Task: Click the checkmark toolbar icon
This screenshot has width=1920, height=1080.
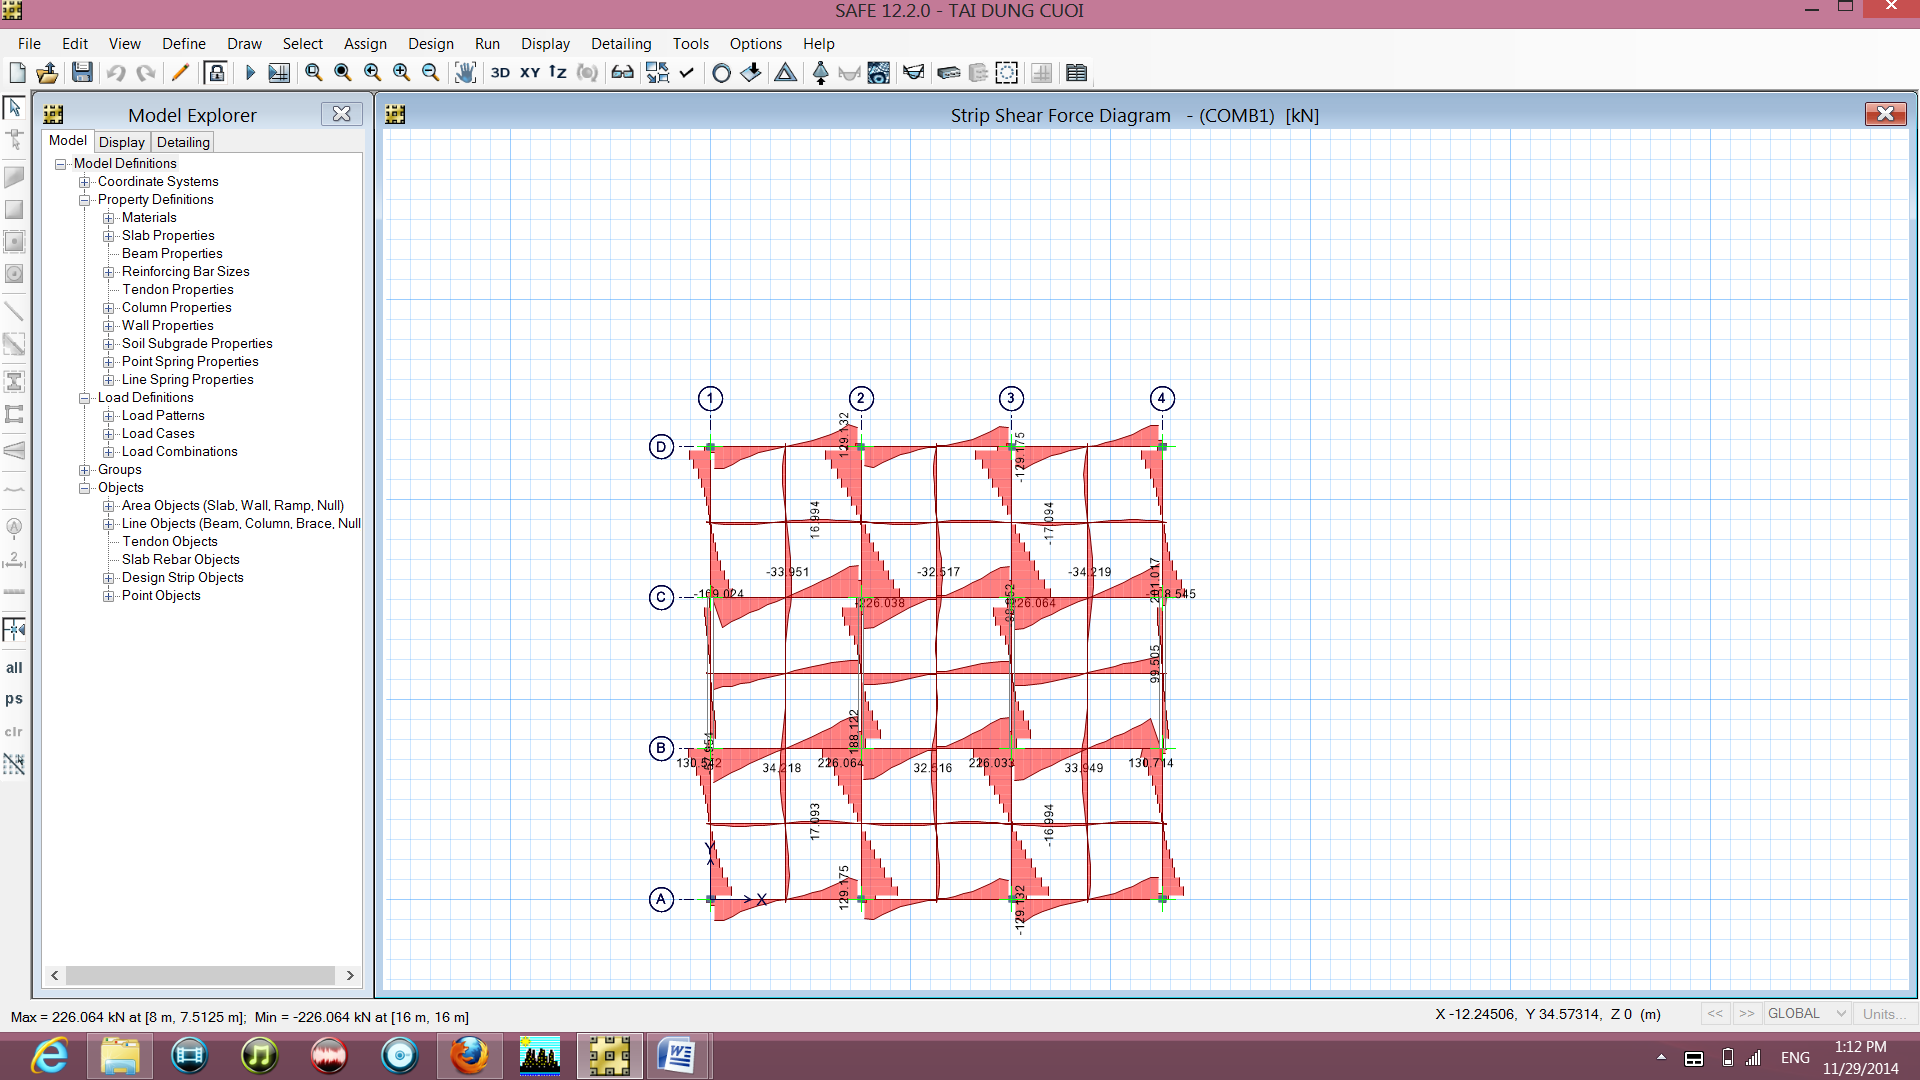Action: 687,73
